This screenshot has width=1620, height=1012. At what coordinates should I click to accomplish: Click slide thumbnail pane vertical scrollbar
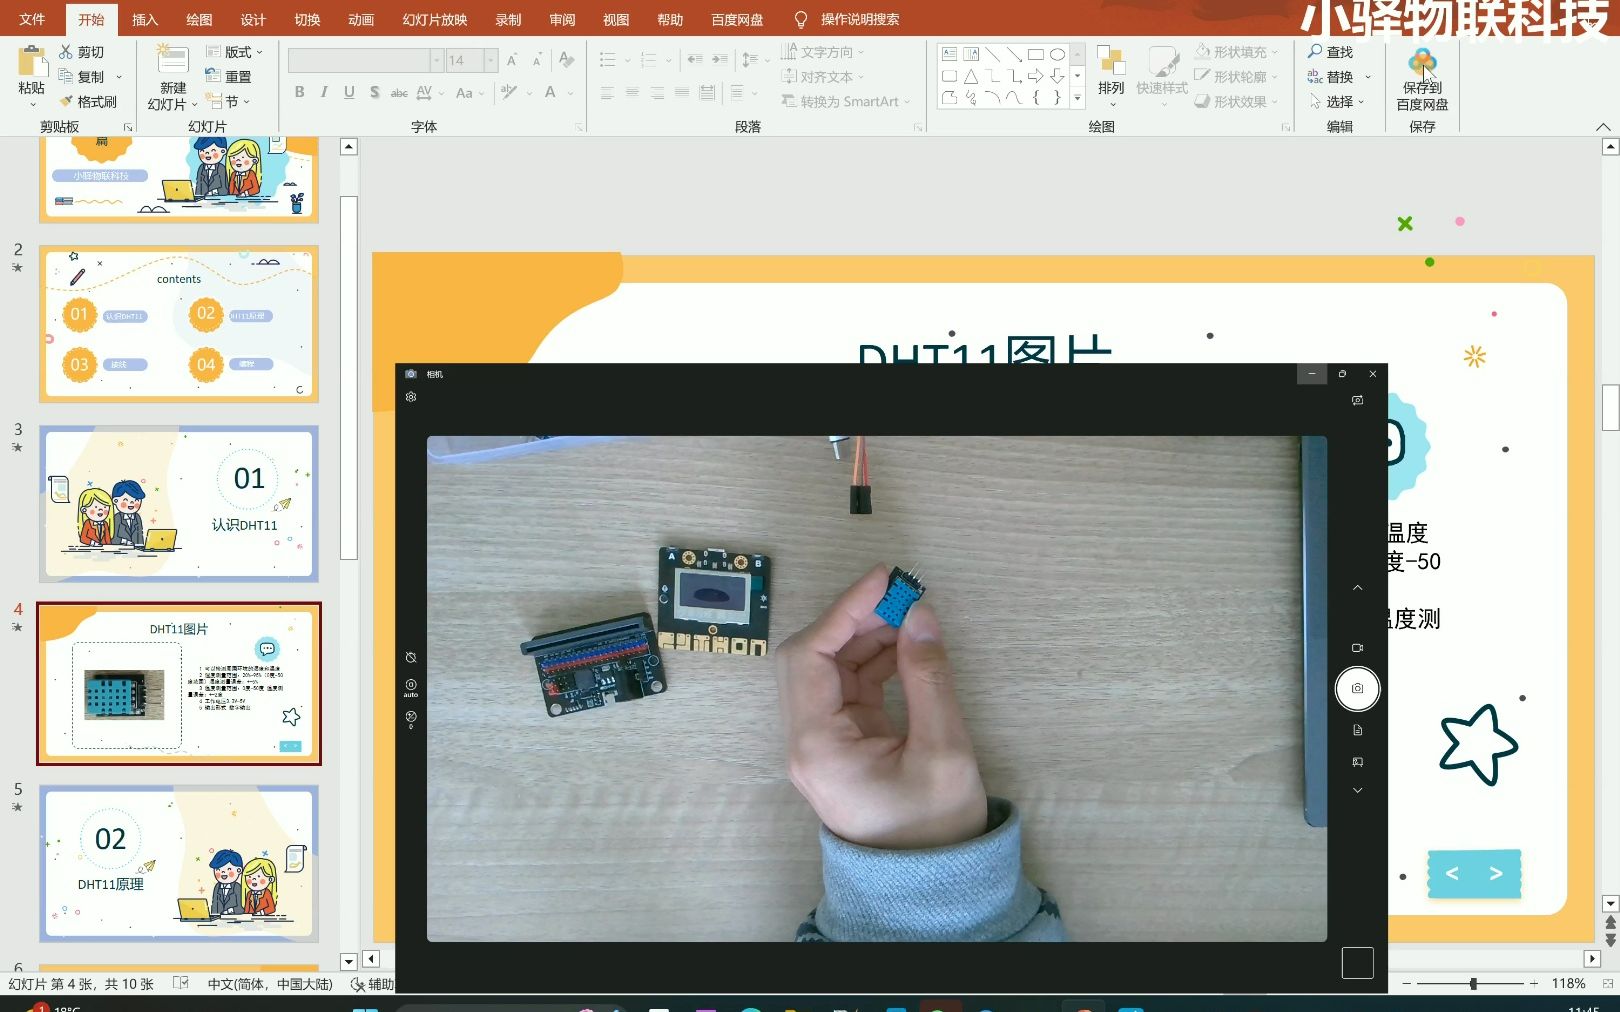tap(349, 378)
